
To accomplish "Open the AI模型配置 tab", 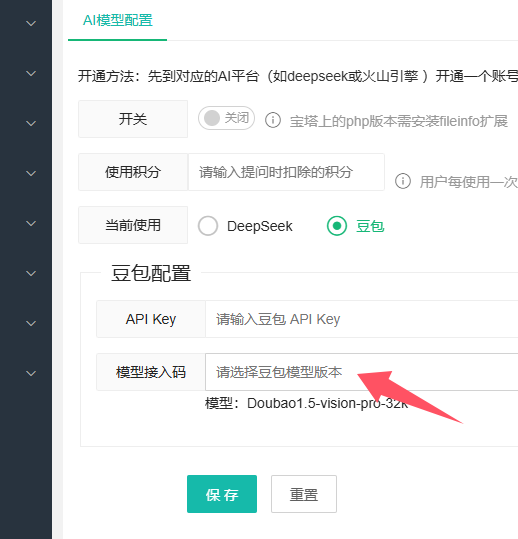I will [x=118, y=20].
